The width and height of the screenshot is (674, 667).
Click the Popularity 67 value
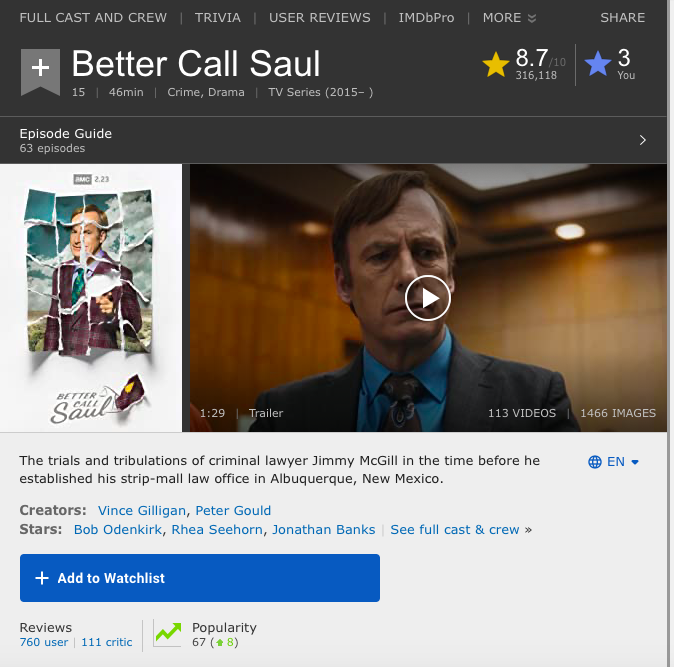tap(199, 642)
